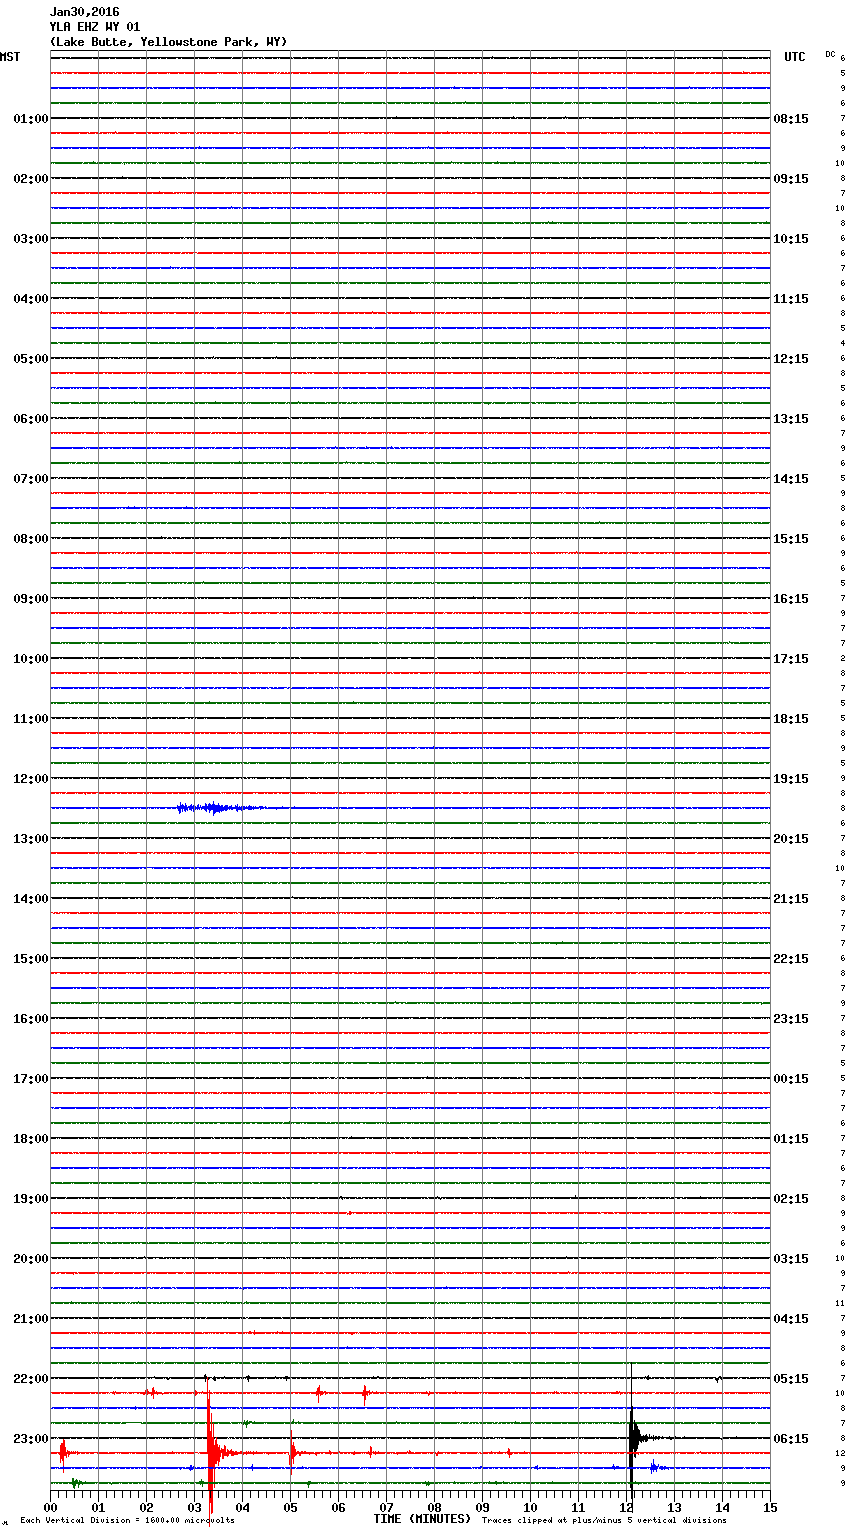Click the Lake Butte, Yellowstone Park location text
Image resolution: width=850 pixels, height=1534 pixels.
pos(168,42)
